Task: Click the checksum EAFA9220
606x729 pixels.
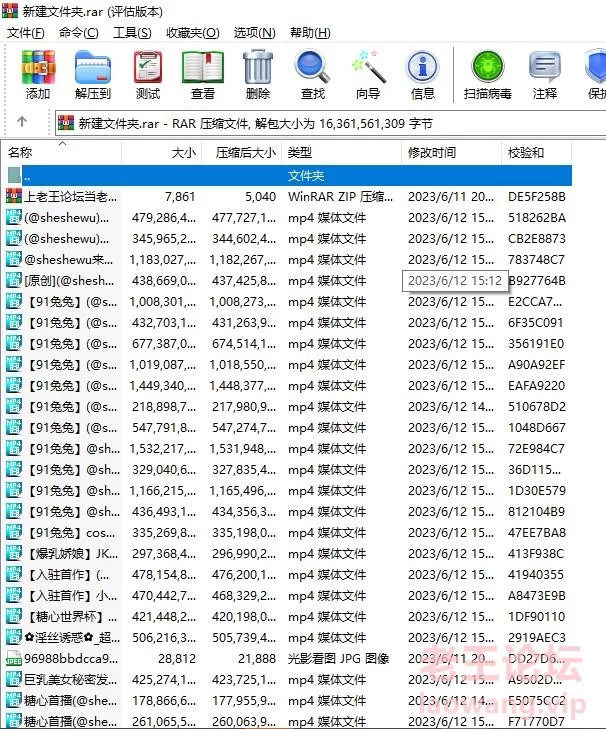Action: tap(536, 385)
